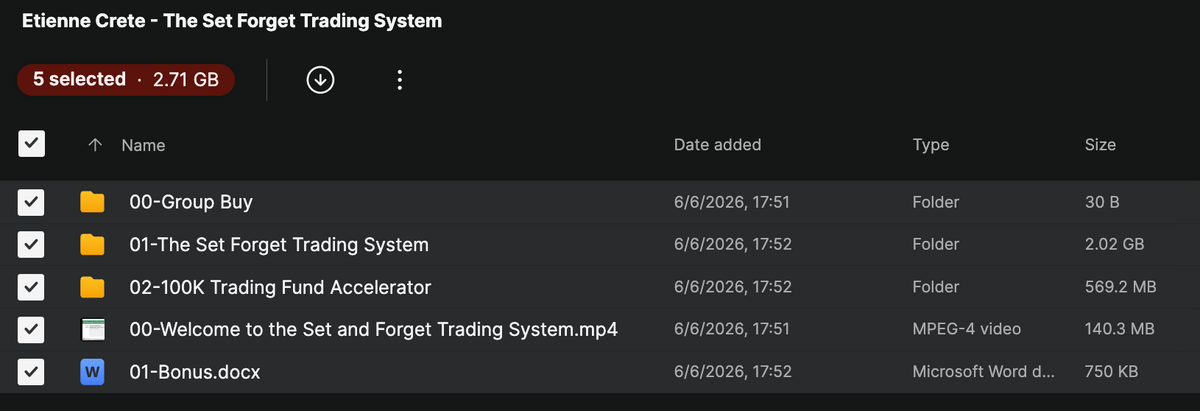Click the 5 selected 2.71 GB badge
The image size is (1200, 411).
click(x=126, y=80)
